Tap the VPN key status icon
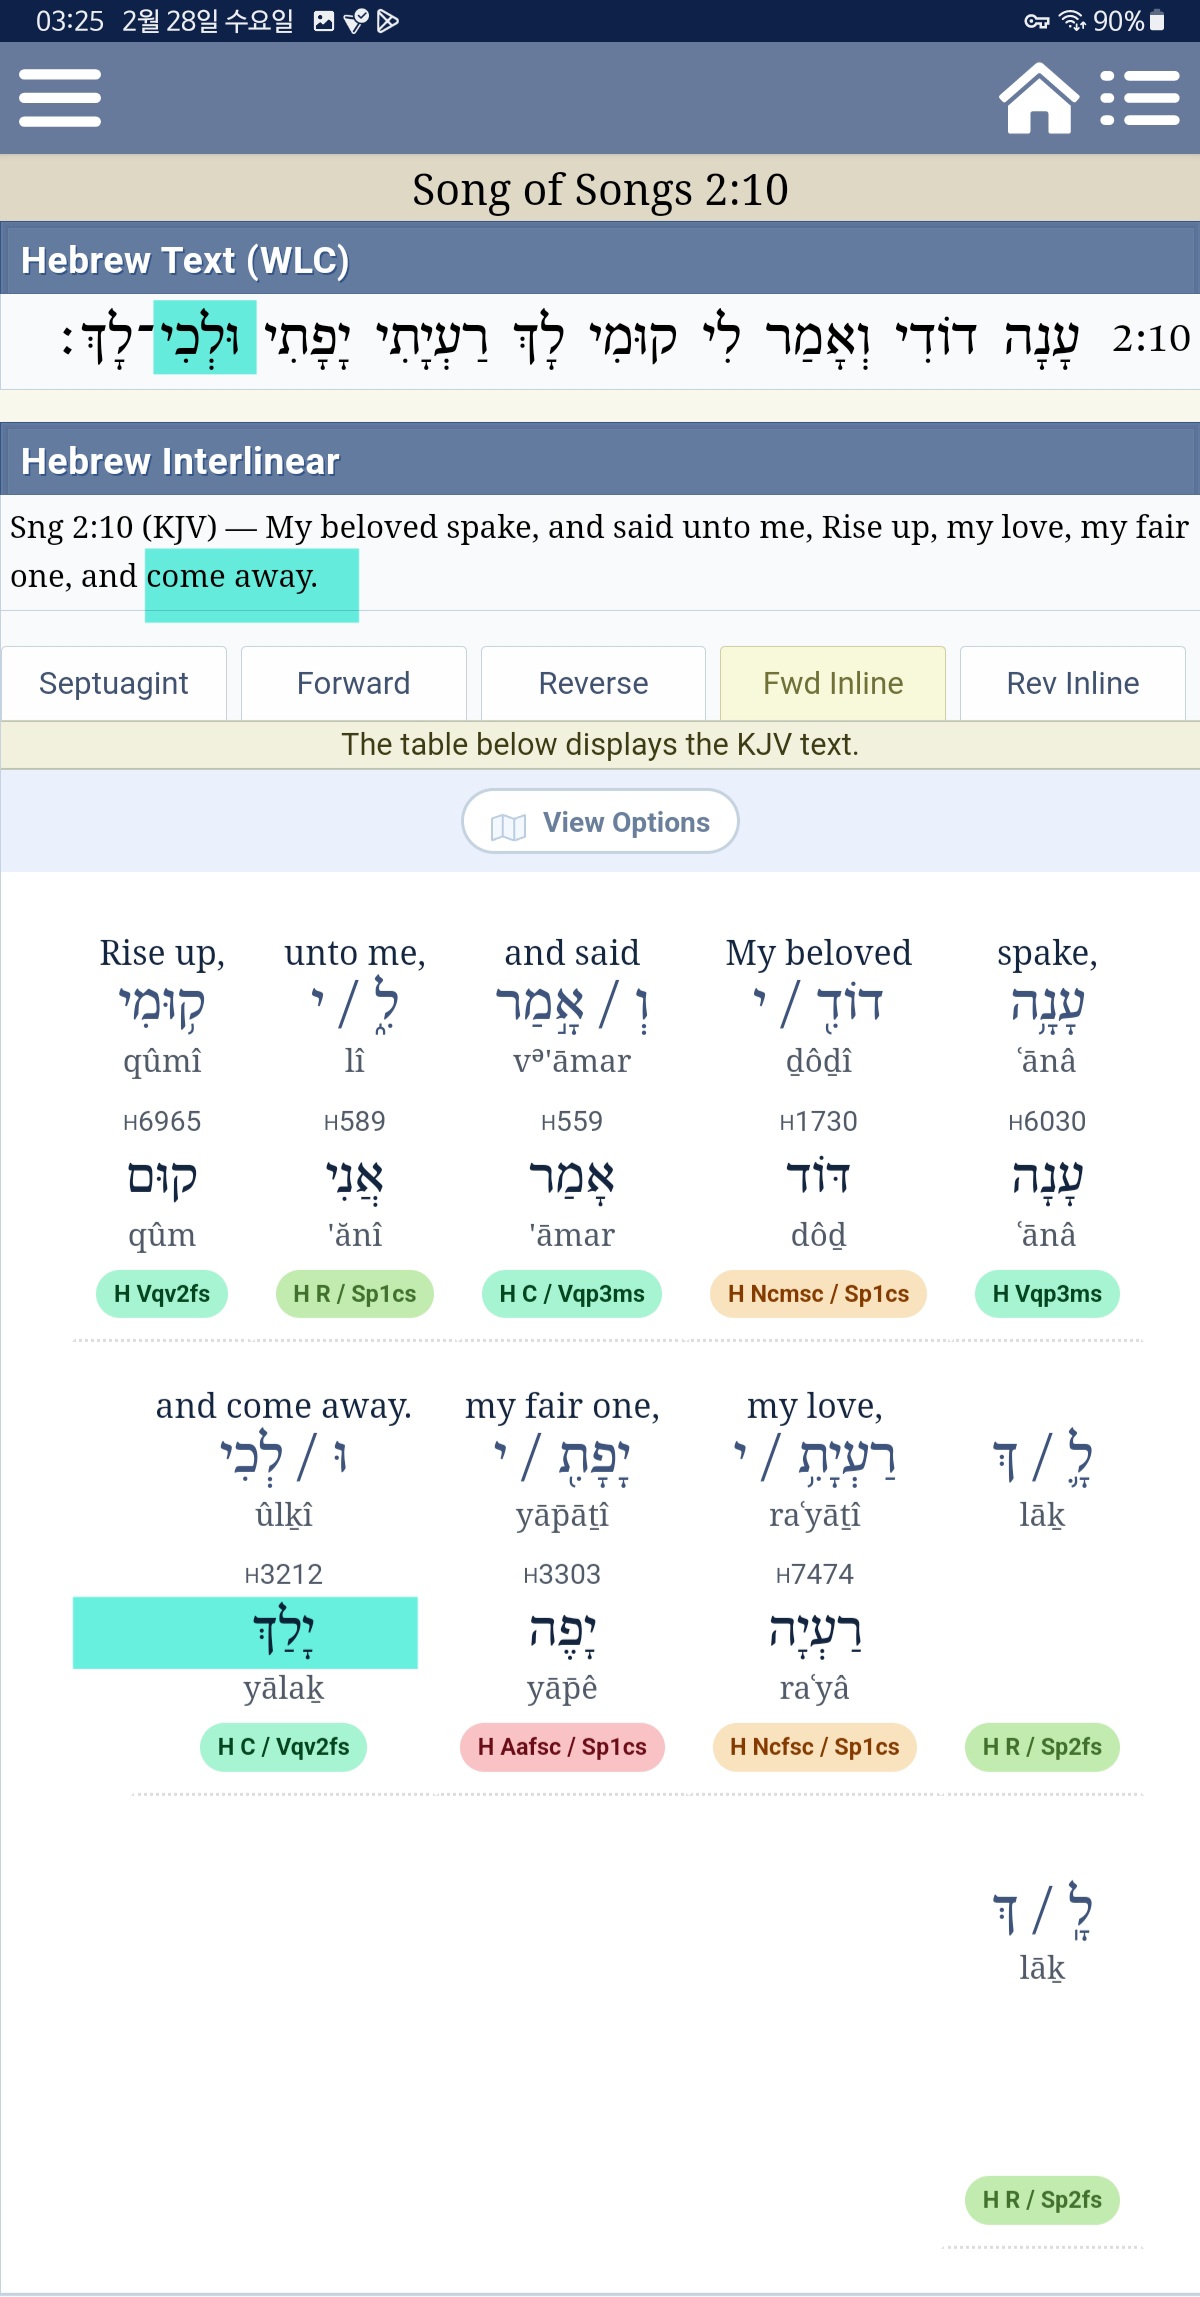Viewport: 1200px width, 2297px height. [x=1036, y=21]
